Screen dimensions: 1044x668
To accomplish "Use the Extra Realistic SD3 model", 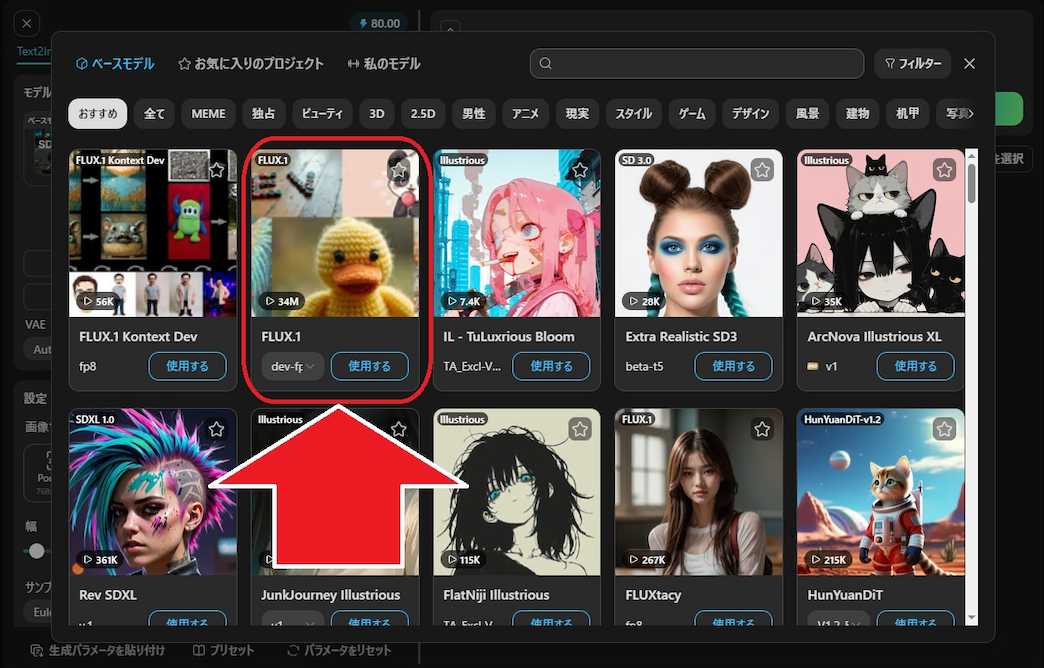I will tap(733, 366).
